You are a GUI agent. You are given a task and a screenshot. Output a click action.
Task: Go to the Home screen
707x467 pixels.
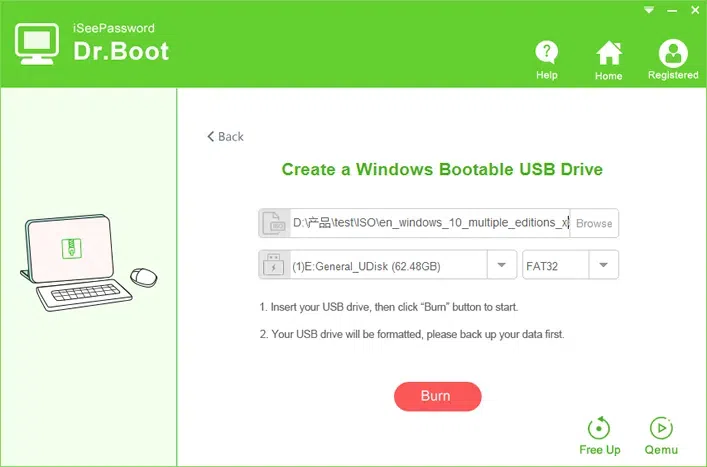[608, 53]
